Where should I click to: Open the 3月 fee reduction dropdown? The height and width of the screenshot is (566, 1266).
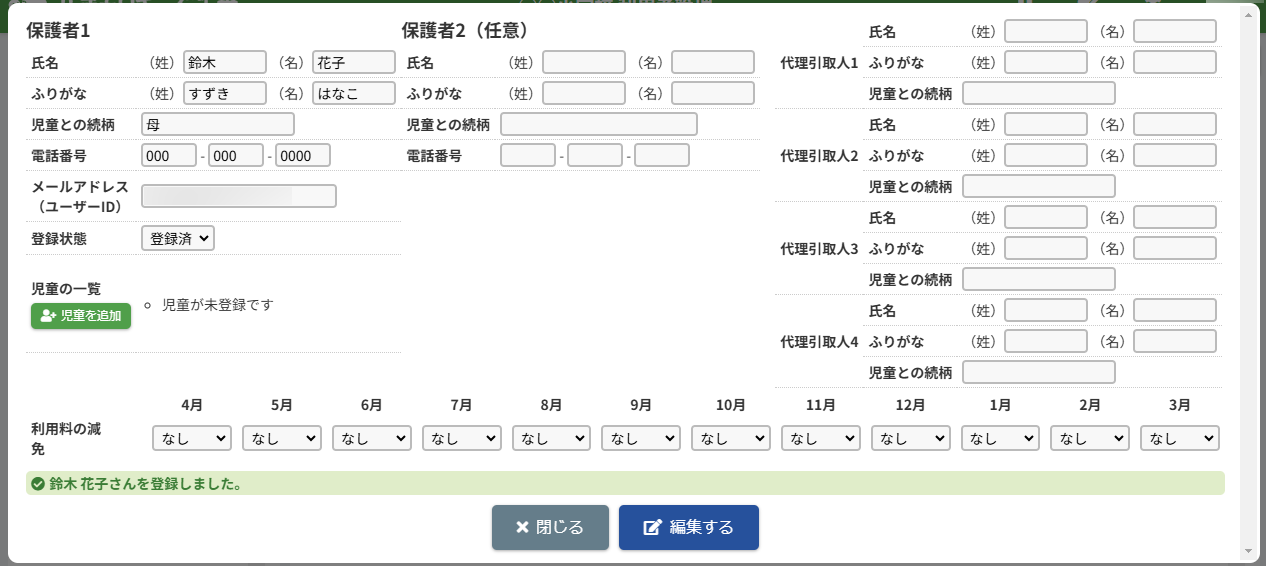pyautogui.click(x=1180, y=438)
